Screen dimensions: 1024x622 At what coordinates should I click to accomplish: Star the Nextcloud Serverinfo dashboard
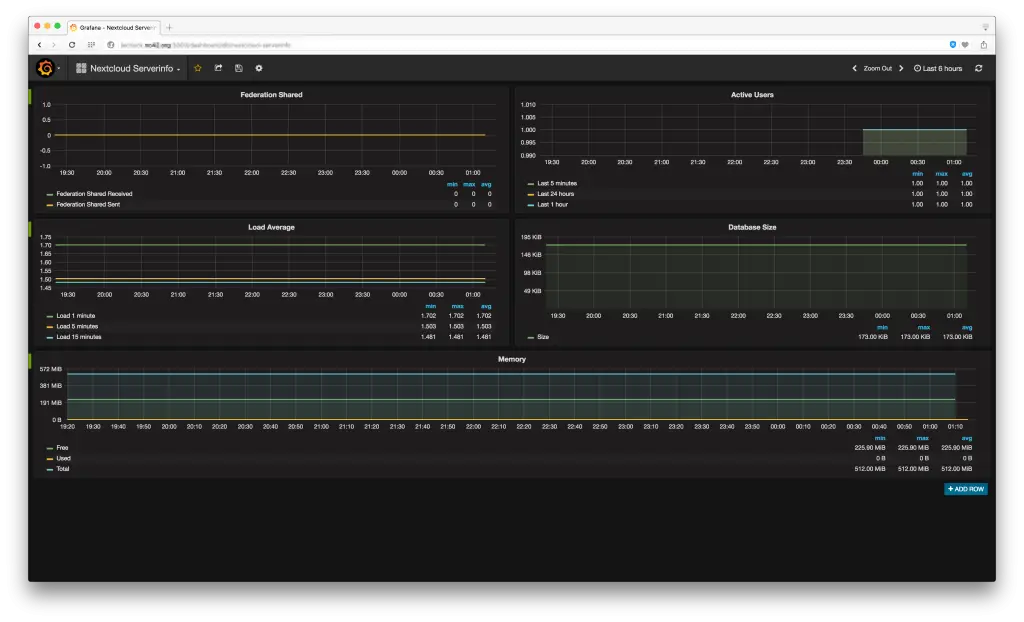click(197, 68)
